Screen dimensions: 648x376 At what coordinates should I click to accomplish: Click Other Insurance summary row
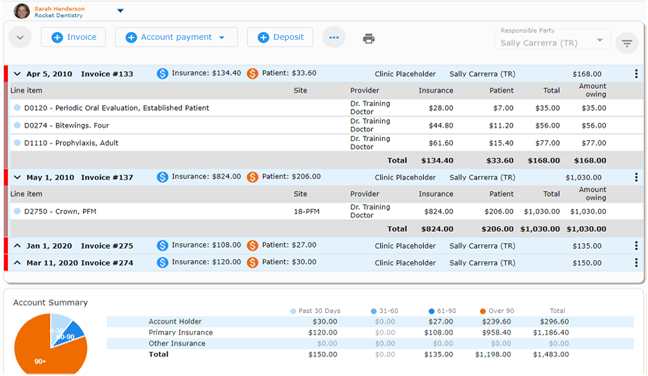point(370,343)
